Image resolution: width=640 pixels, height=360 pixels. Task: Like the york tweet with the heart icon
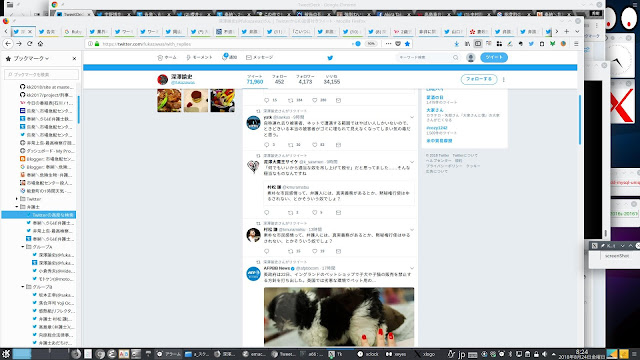coord(315,144)
